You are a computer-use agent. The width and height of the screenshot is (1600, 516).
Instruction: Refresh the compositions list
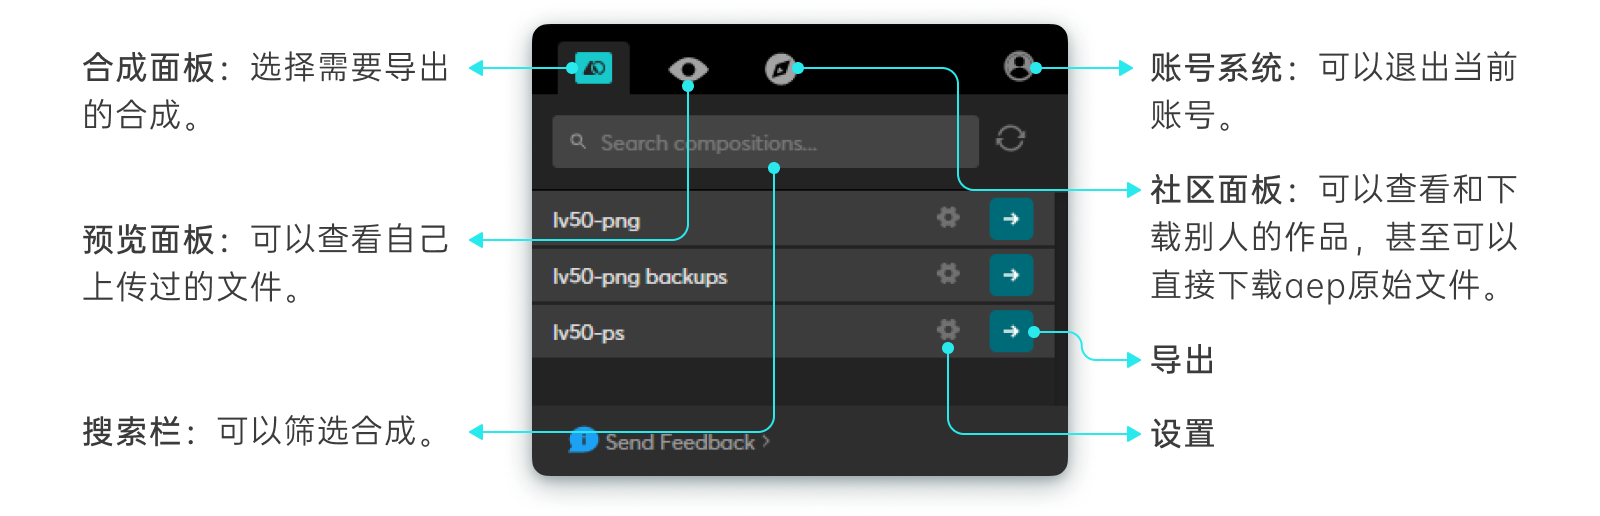(1010, 138)
